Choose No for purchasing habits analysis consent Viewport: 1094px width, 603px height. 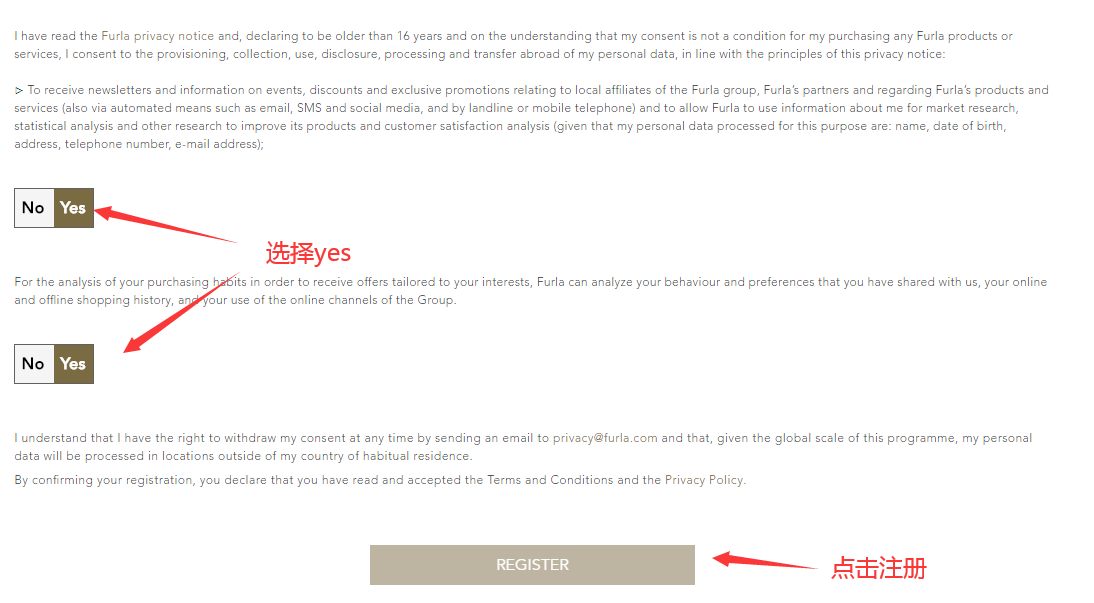point(33,364)
